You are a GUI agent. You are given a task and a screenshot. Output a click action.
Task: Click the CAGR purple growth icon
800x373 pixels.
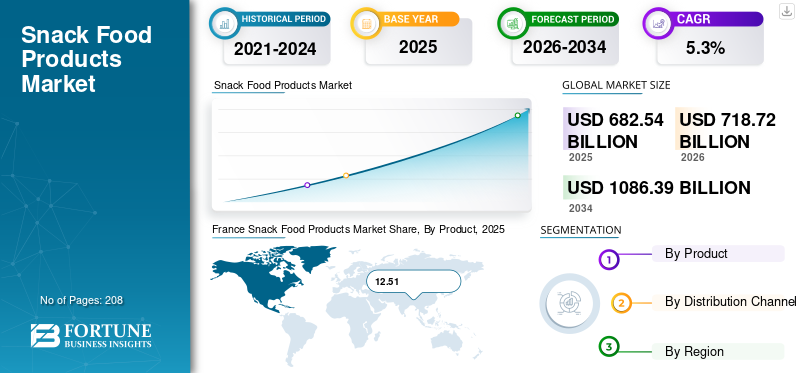pyautogui.click(x=657, y=23)
